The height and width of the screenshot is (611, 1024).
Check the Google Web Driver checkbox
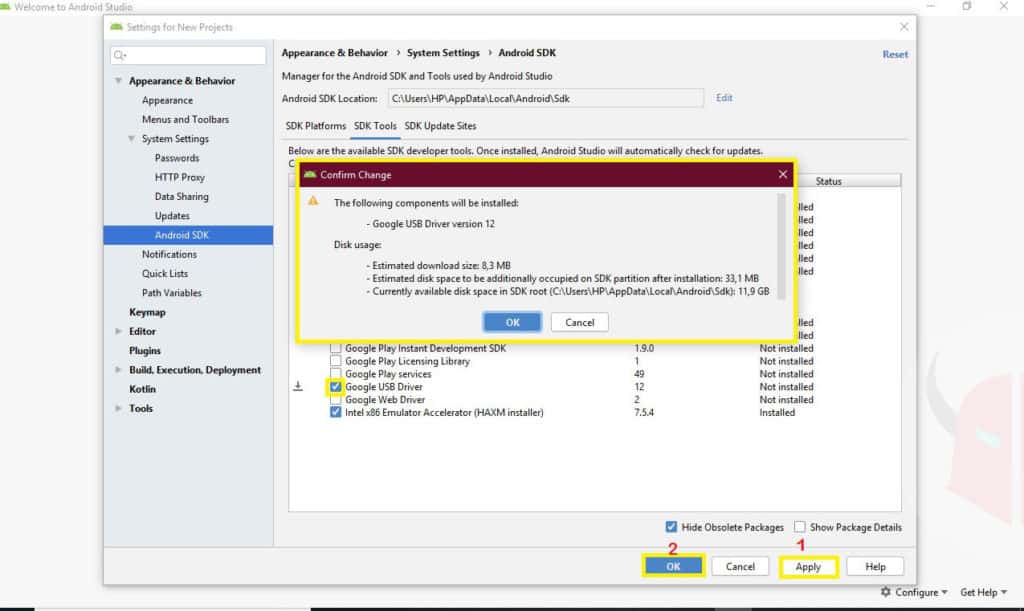pyautogui.click(x=336, y=400)
